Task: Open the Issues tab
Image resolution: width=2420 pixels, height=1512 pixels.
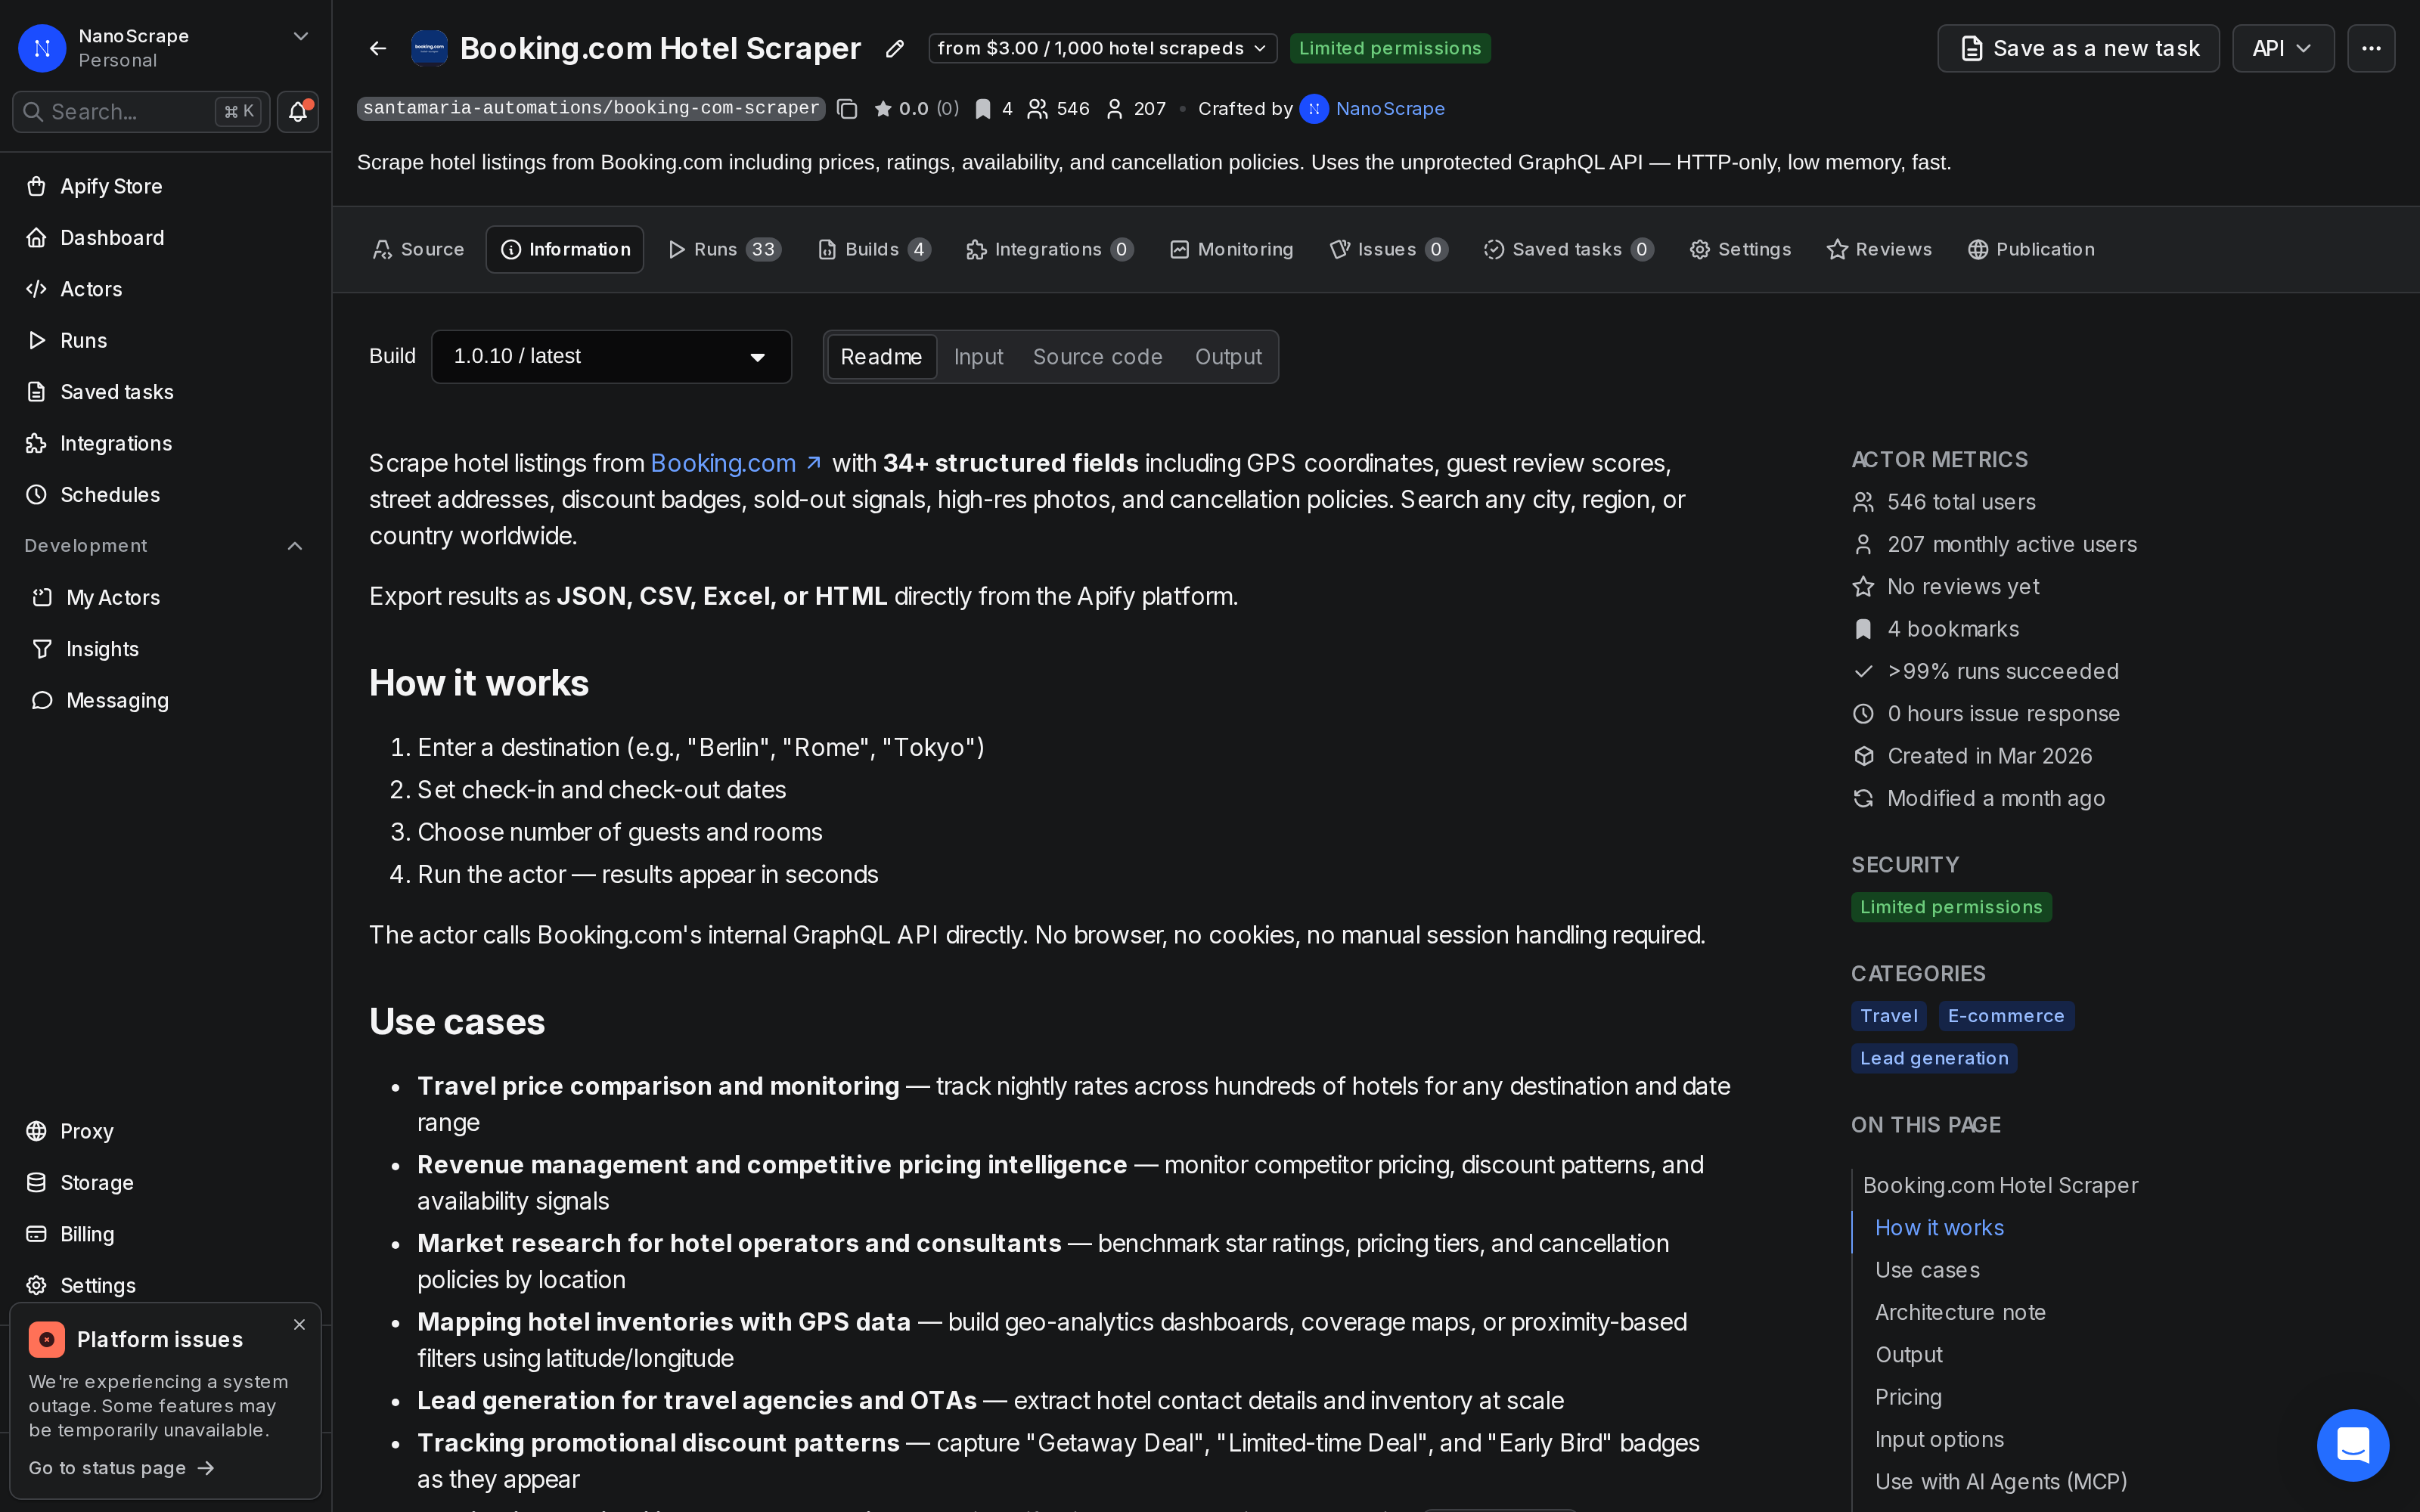Action: (x=1388, y=249)
